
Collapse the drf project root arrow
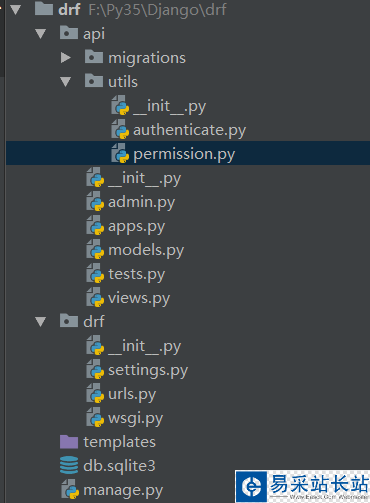15,10
